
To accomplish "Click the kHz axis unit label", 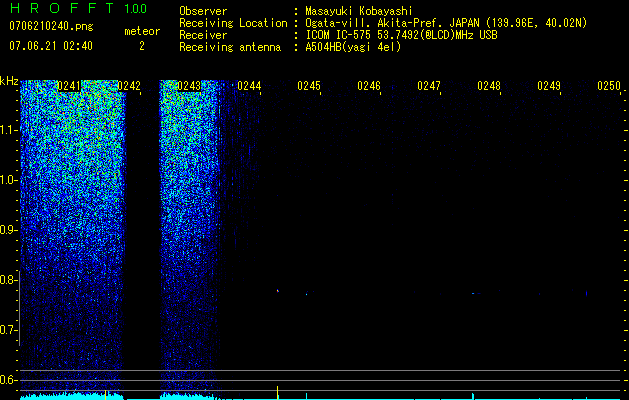I will click(x=9, y=81).
